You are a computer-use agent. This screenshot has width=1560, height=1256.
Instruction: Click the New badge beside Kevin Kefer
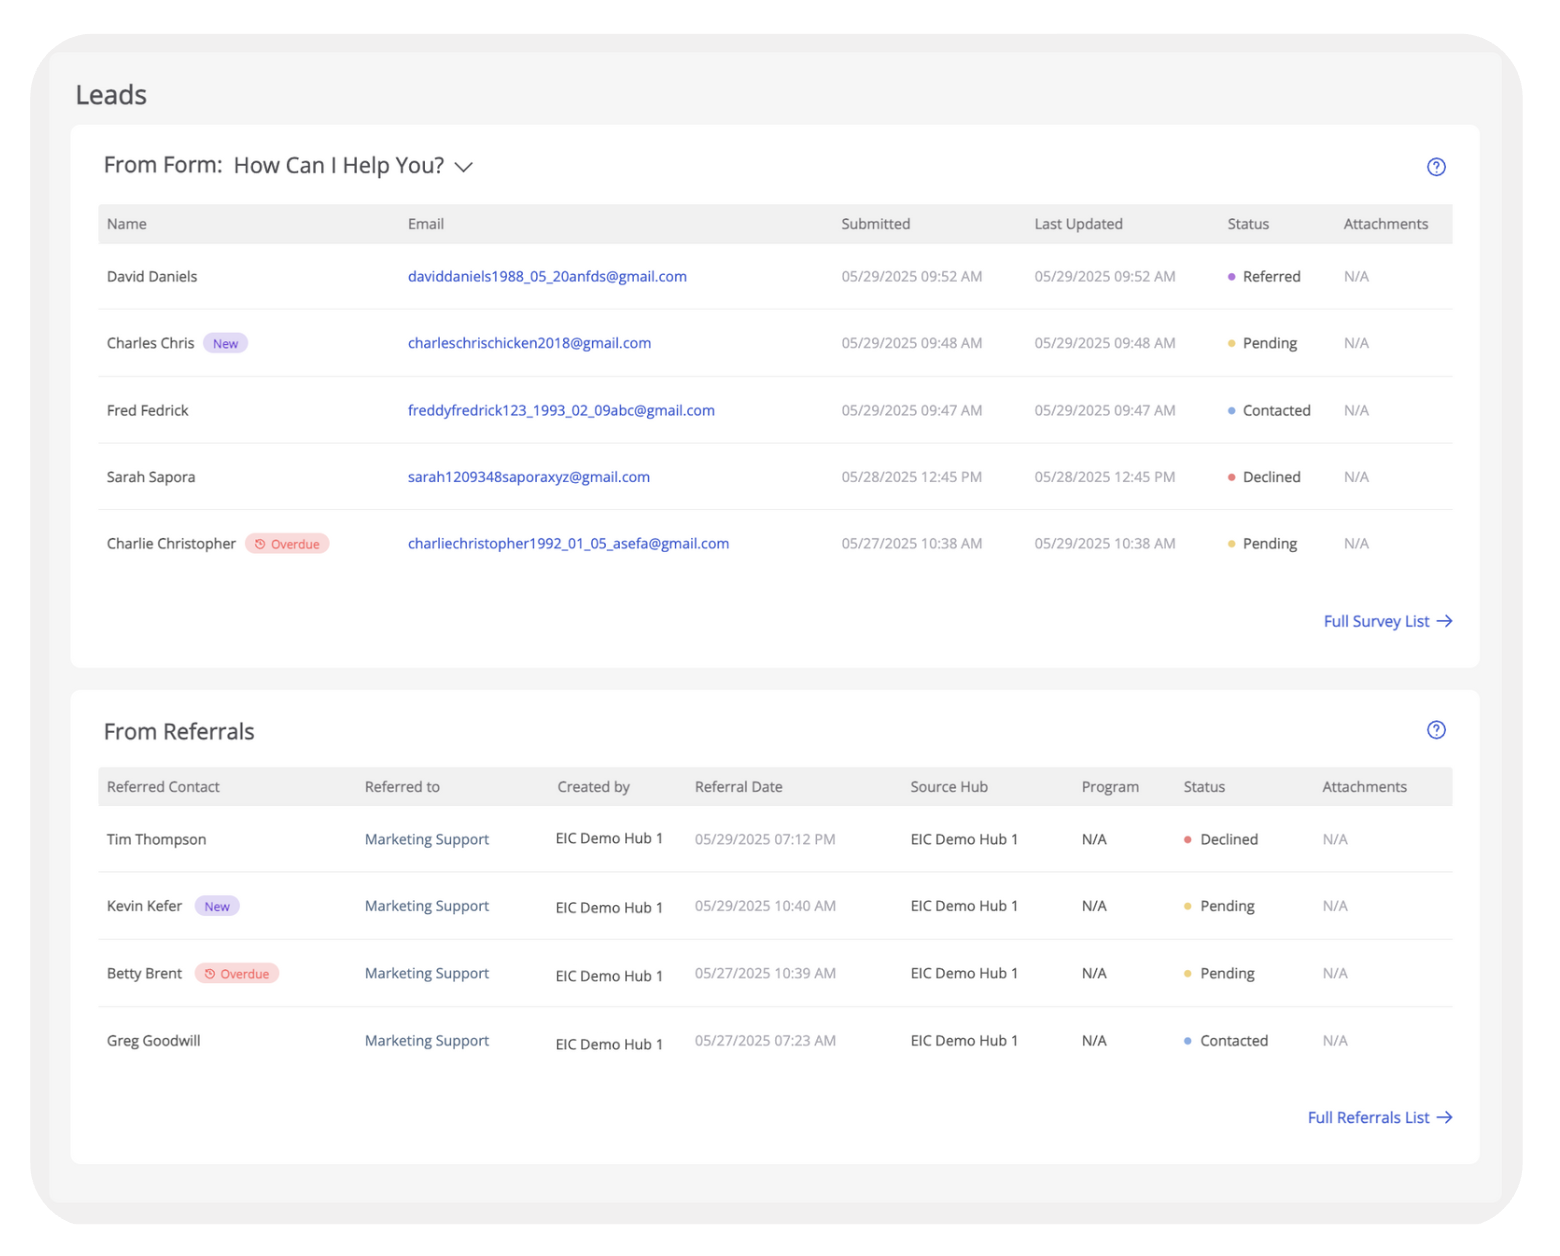point(217,906)
